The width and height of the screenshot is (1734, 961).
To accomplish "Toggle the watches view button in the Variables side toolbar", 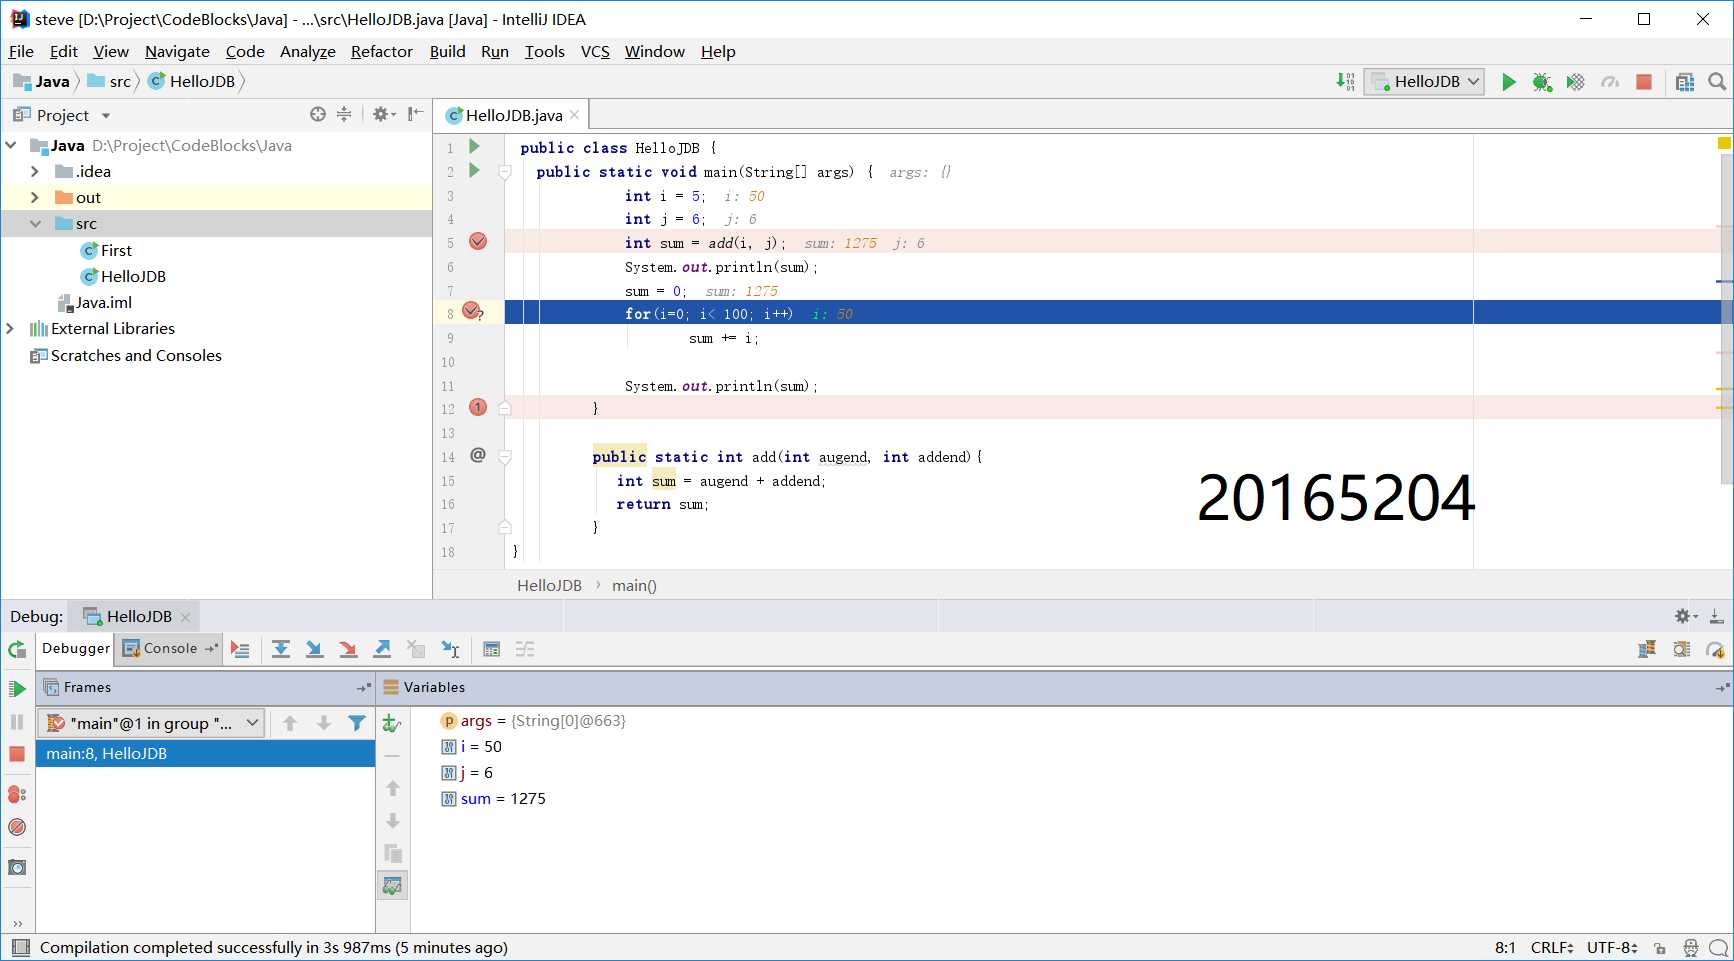I will coord(392,886).
